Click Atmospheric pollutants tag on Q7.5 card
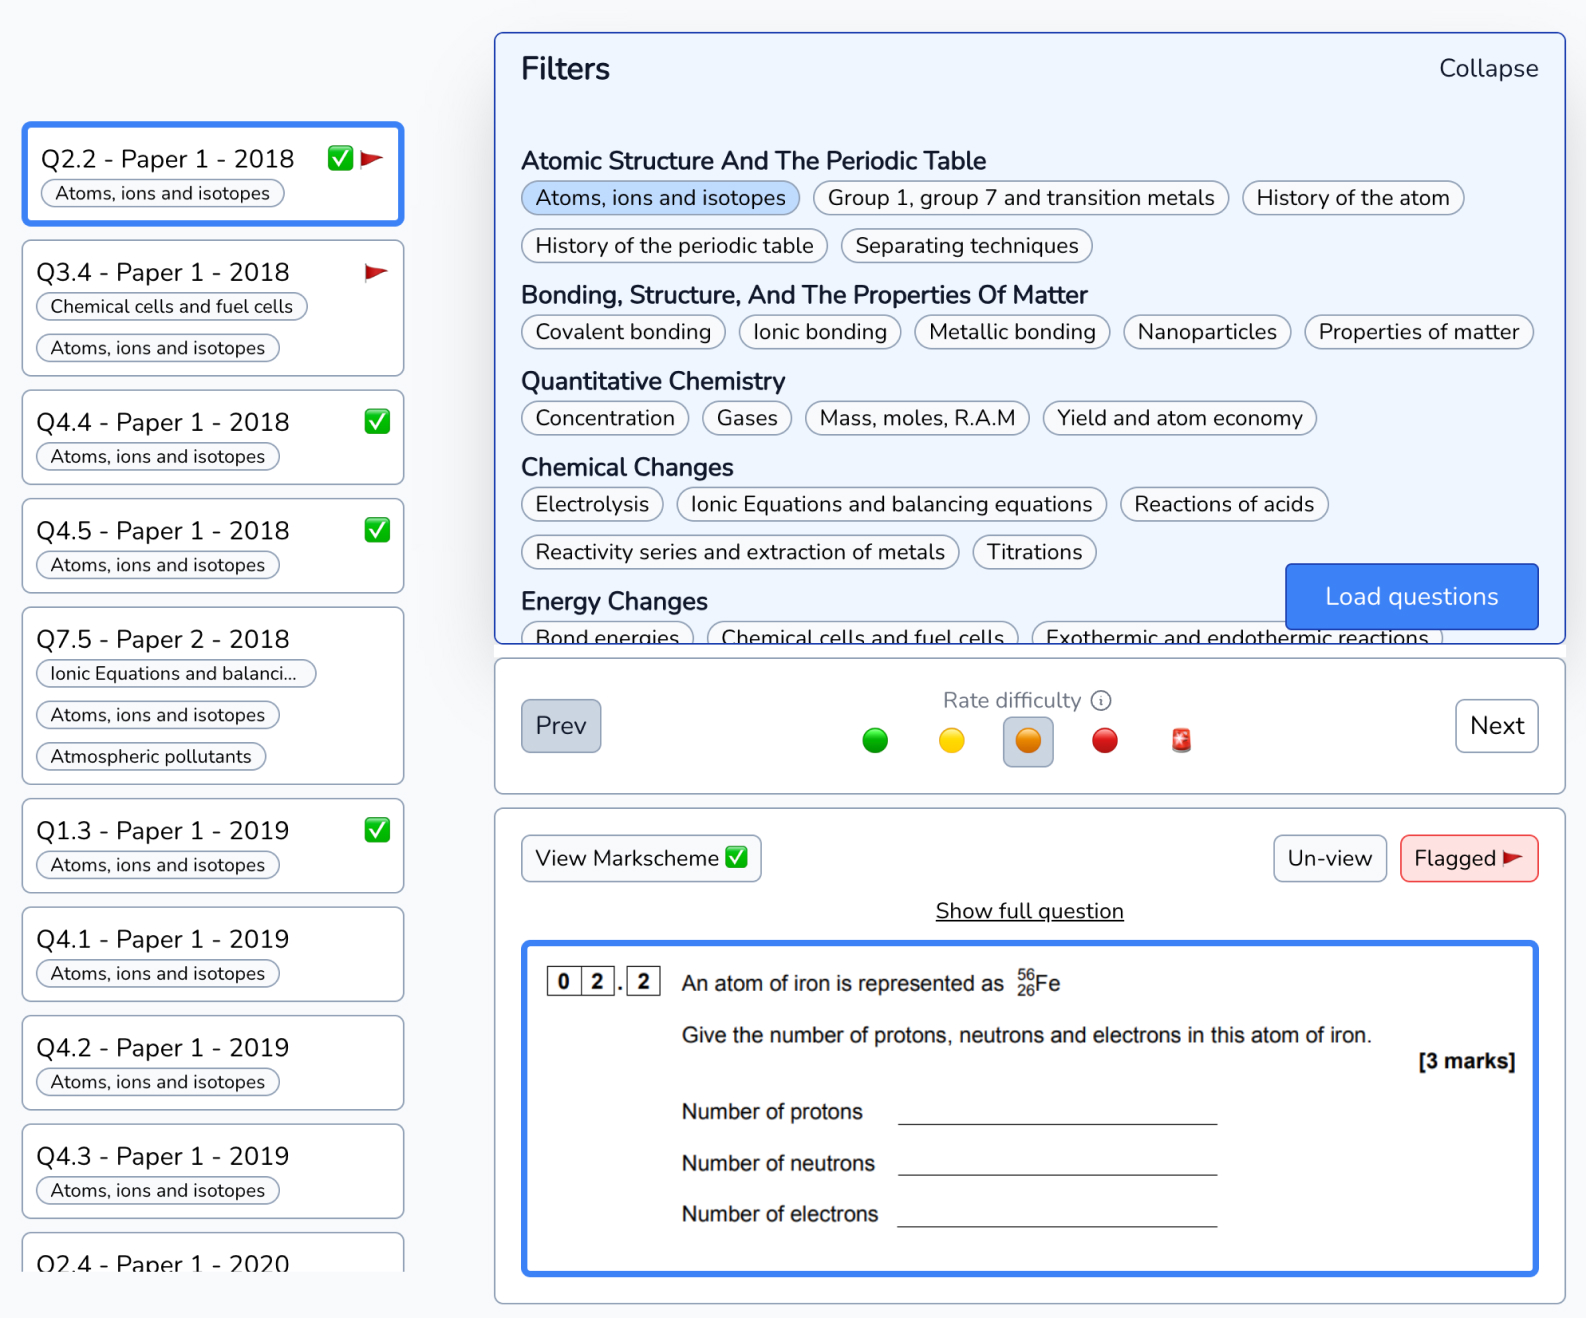This screenshot has height=1318, width=1587. point(151,757)
